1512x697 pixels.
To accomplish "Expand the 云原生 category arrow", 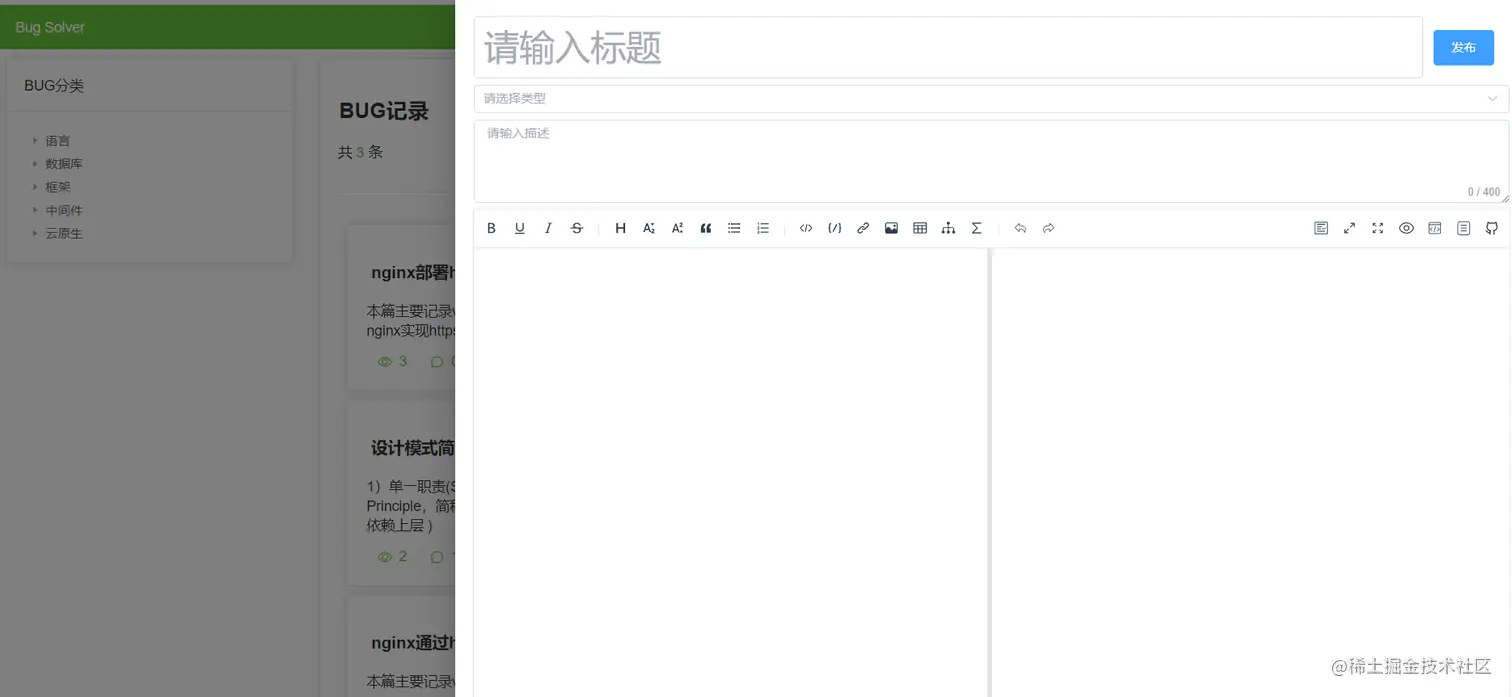I will 35,233.
